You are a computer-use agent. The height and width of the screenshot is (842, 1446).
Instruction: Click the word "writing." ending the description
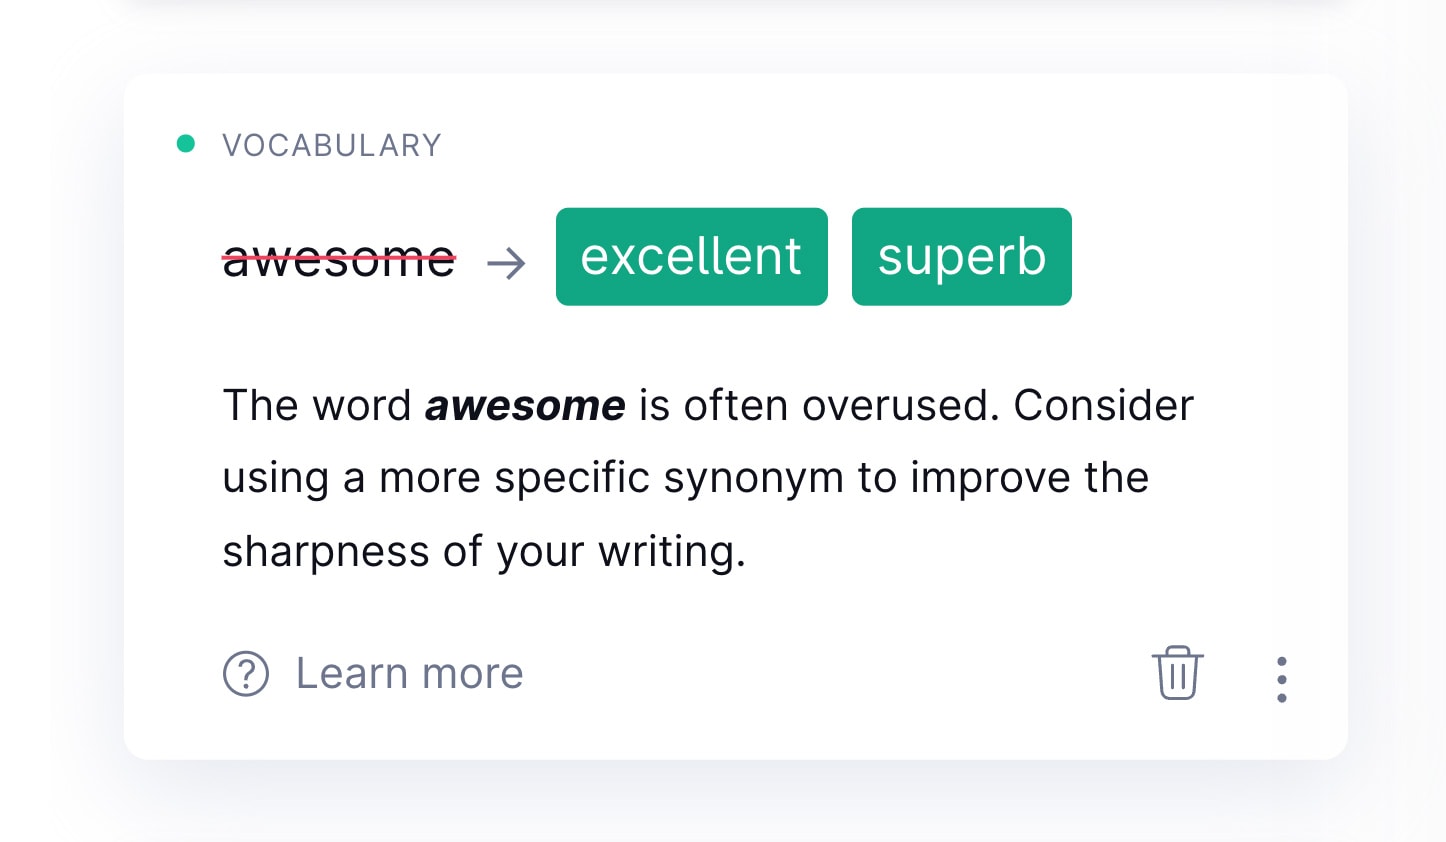pos(672,551)
